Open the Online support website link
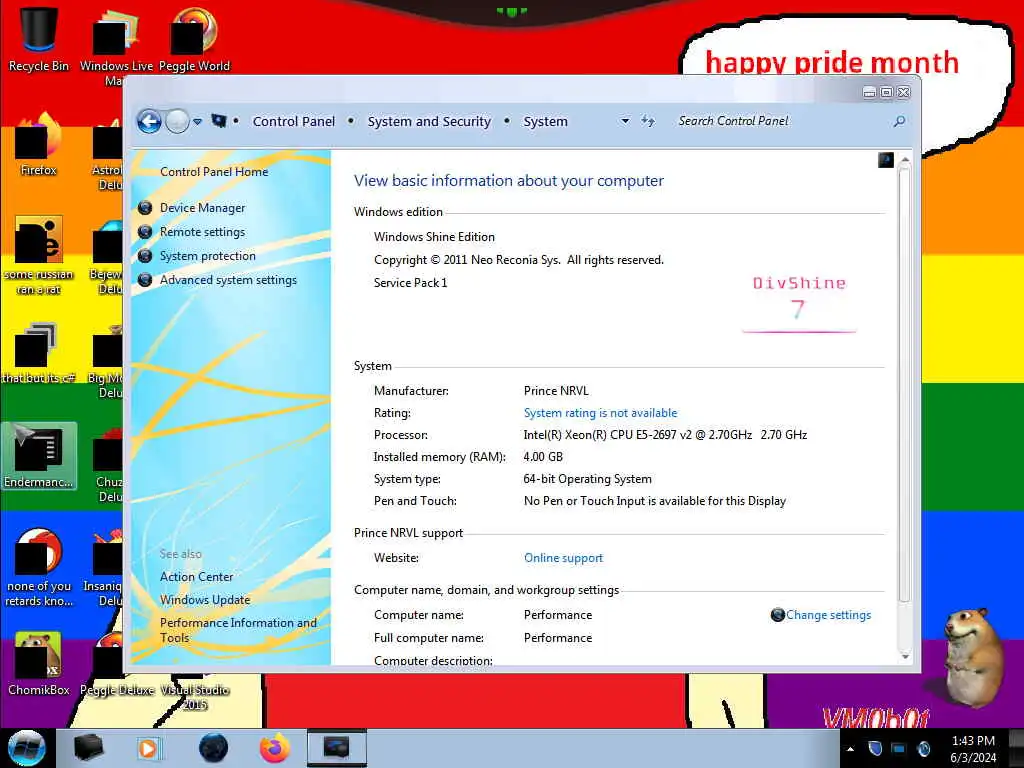Image resolution: width=1024 pixels, height=768 pixels. pos(563,558)
